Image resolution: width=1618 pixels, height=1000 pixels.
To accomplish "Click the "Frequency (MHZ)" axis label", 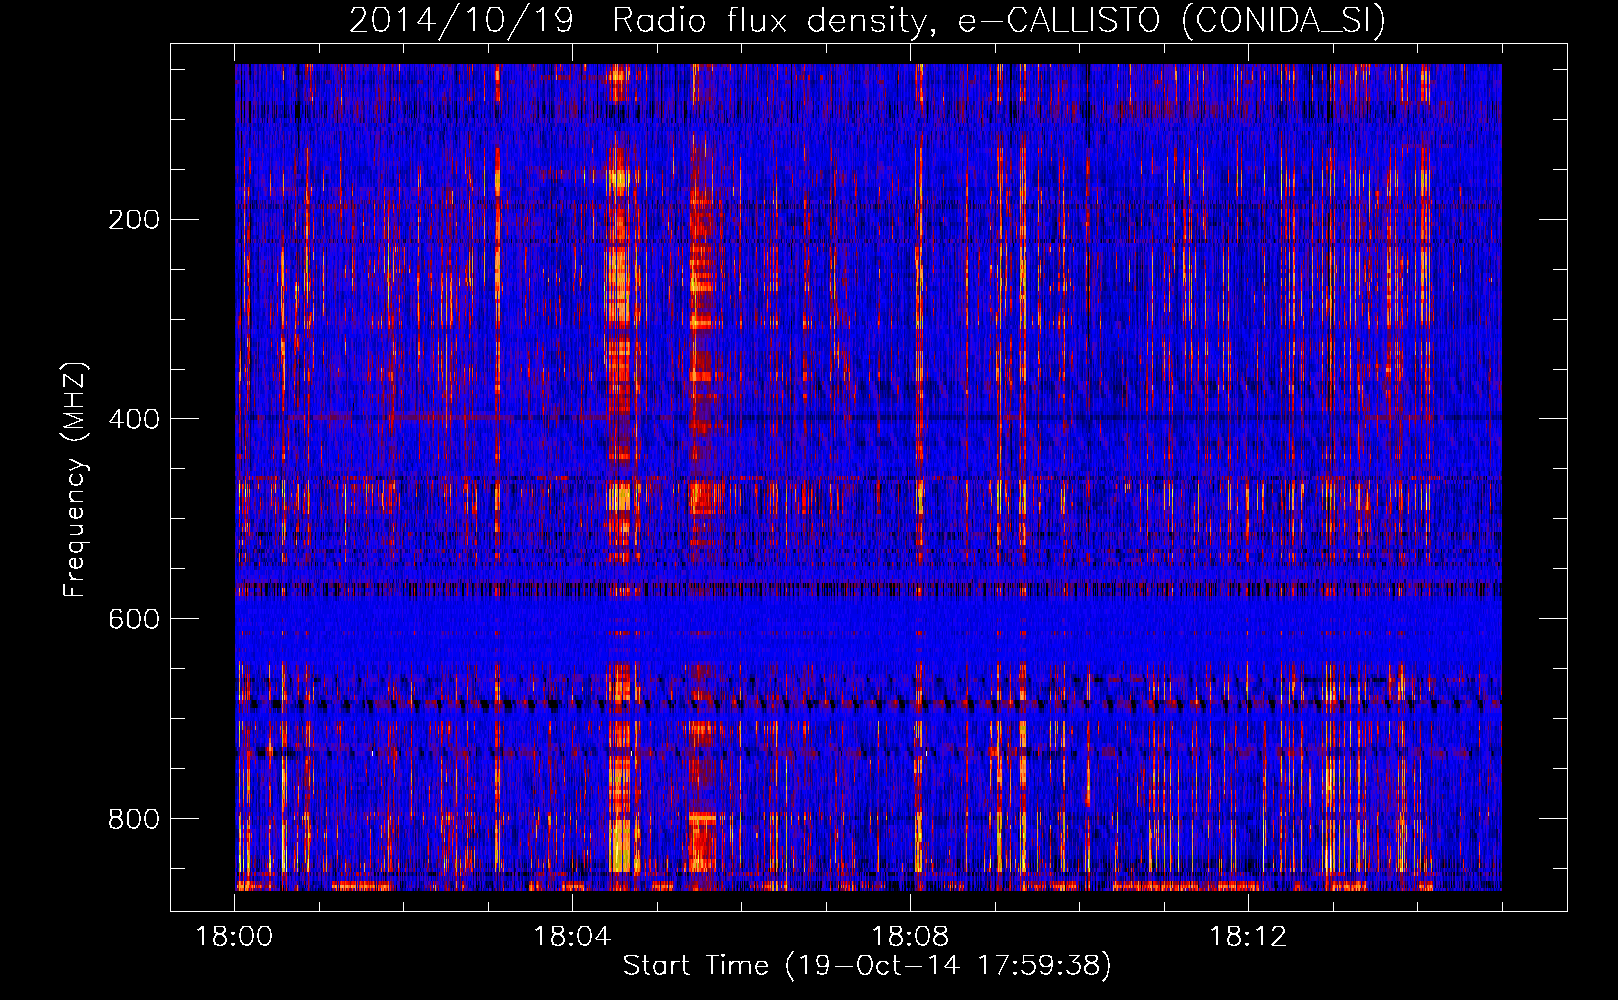I will coord(75,479).
